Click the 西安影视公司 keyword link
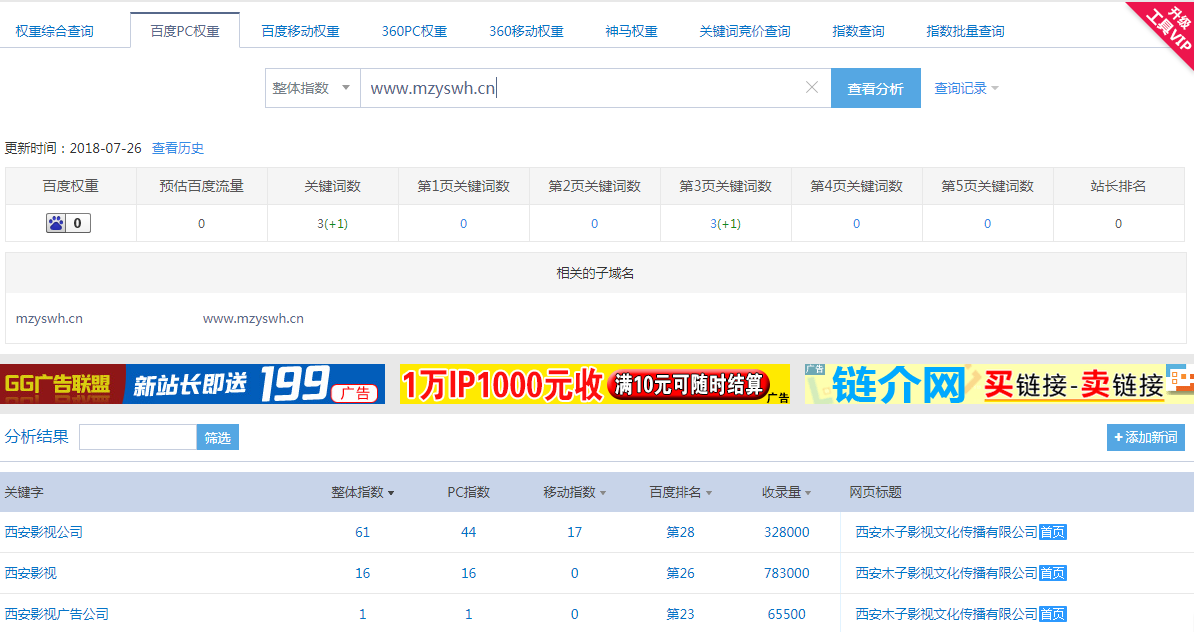The image size is (1194, 632). [44, 532]
